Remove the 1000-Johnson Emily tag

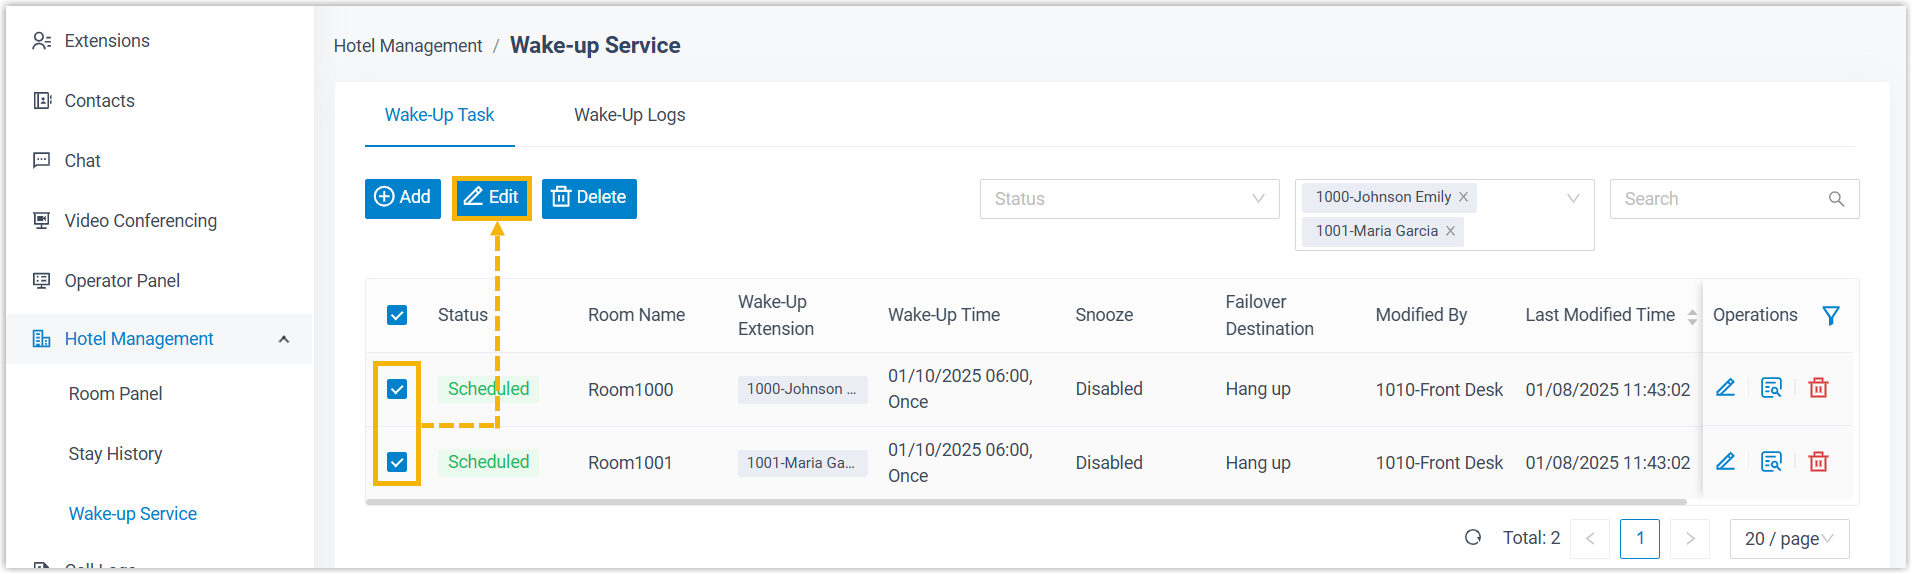tap(1463, 197)
